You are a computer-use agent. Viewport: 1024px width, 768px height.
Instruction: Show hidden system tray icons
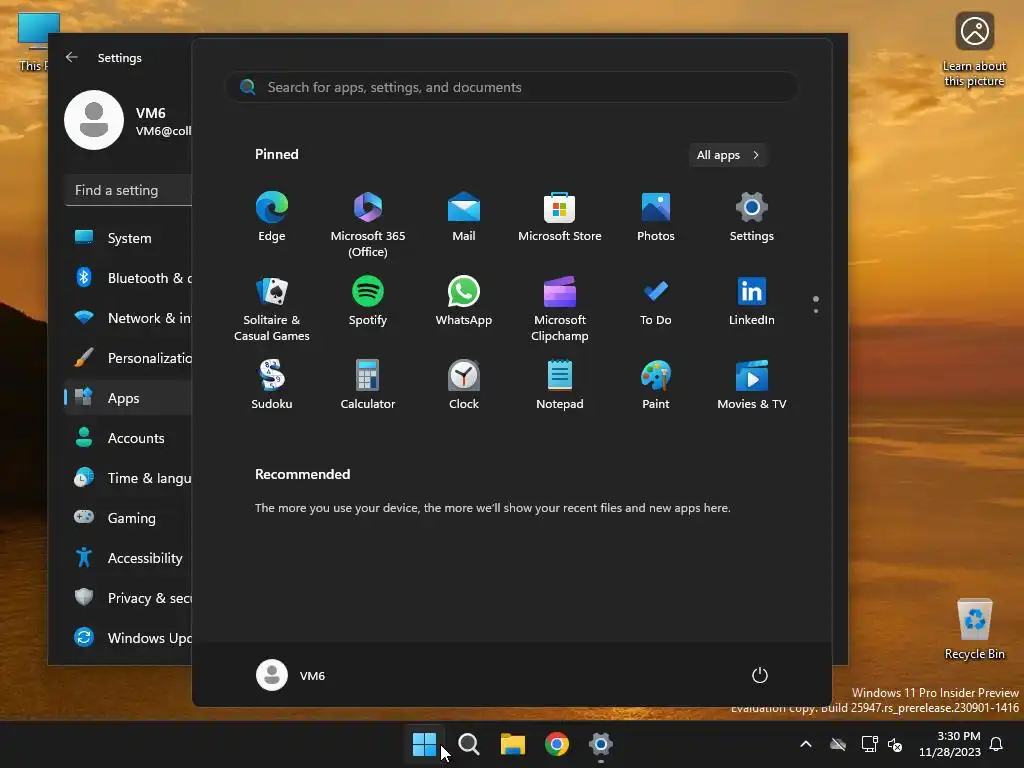click(x=806, y=744)
